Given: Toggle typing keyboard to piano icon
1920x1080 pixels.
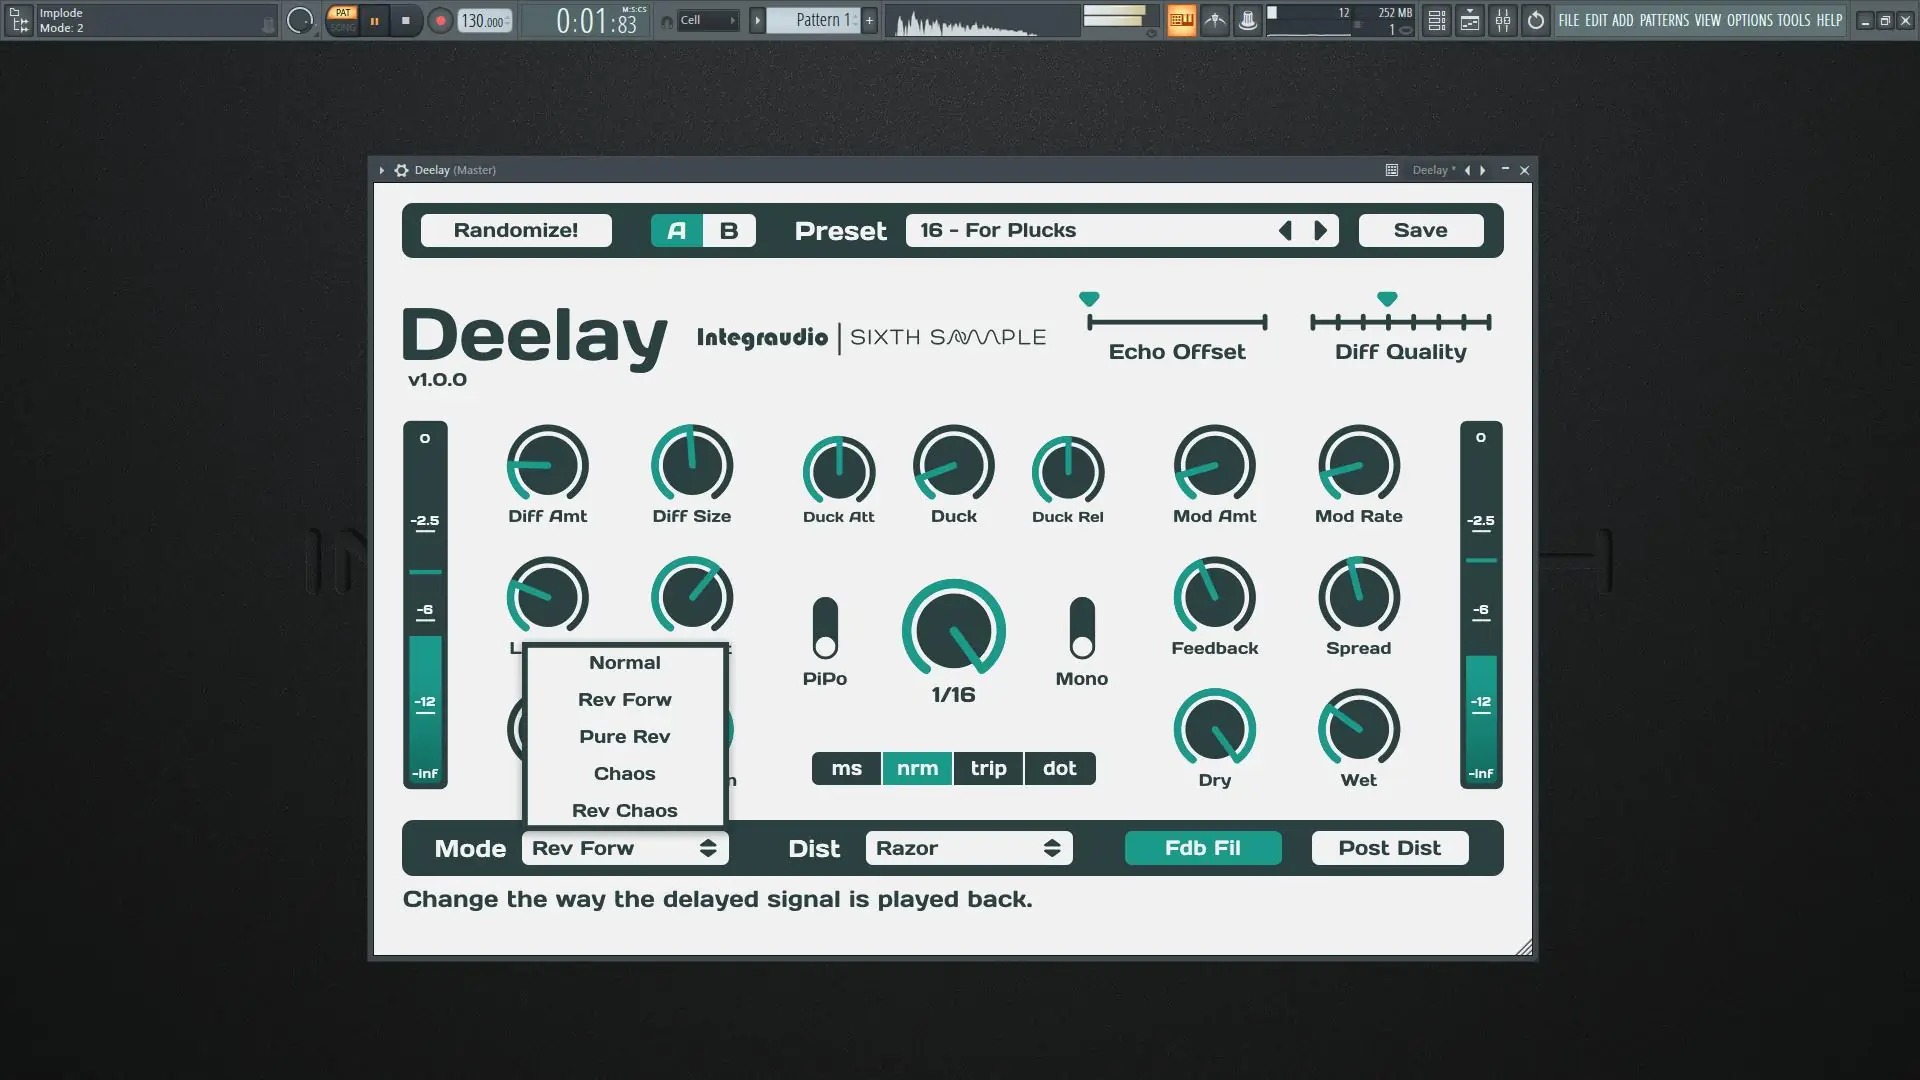Looking at the screenshot, I should 1181,20.
